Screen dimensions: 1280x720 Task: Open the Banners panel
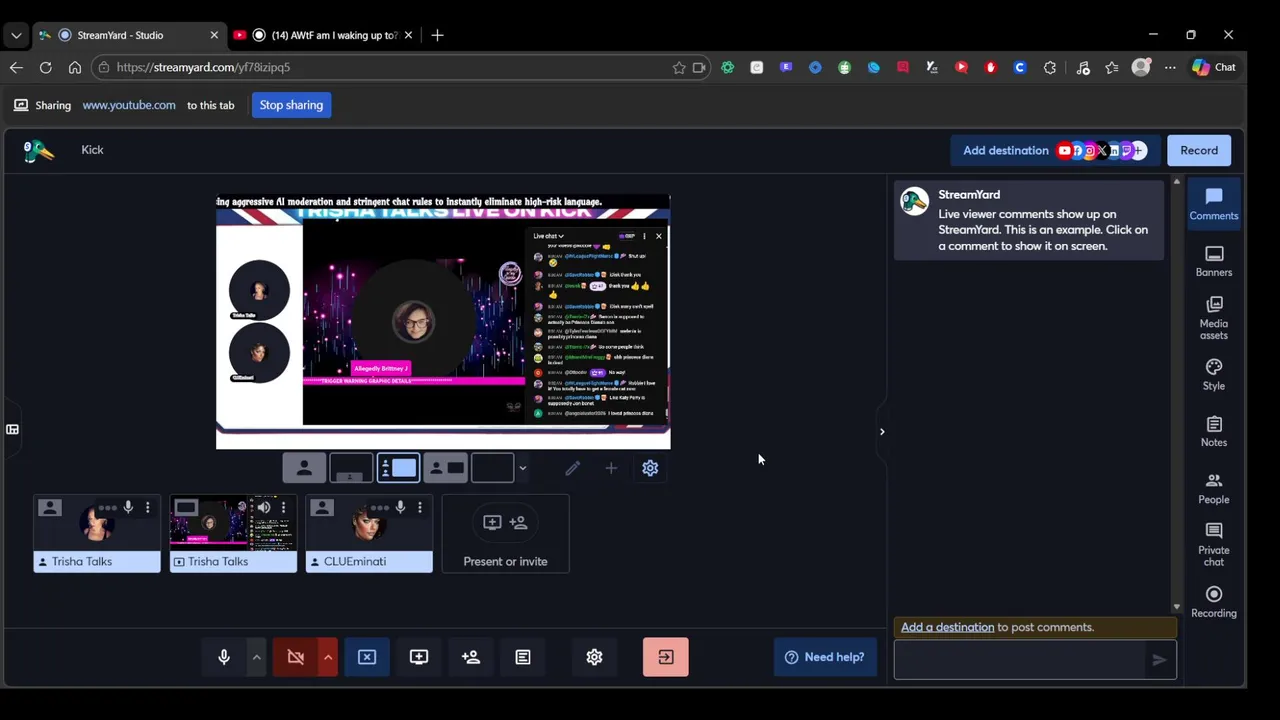pyautogui.click(x=1213, y=261)
